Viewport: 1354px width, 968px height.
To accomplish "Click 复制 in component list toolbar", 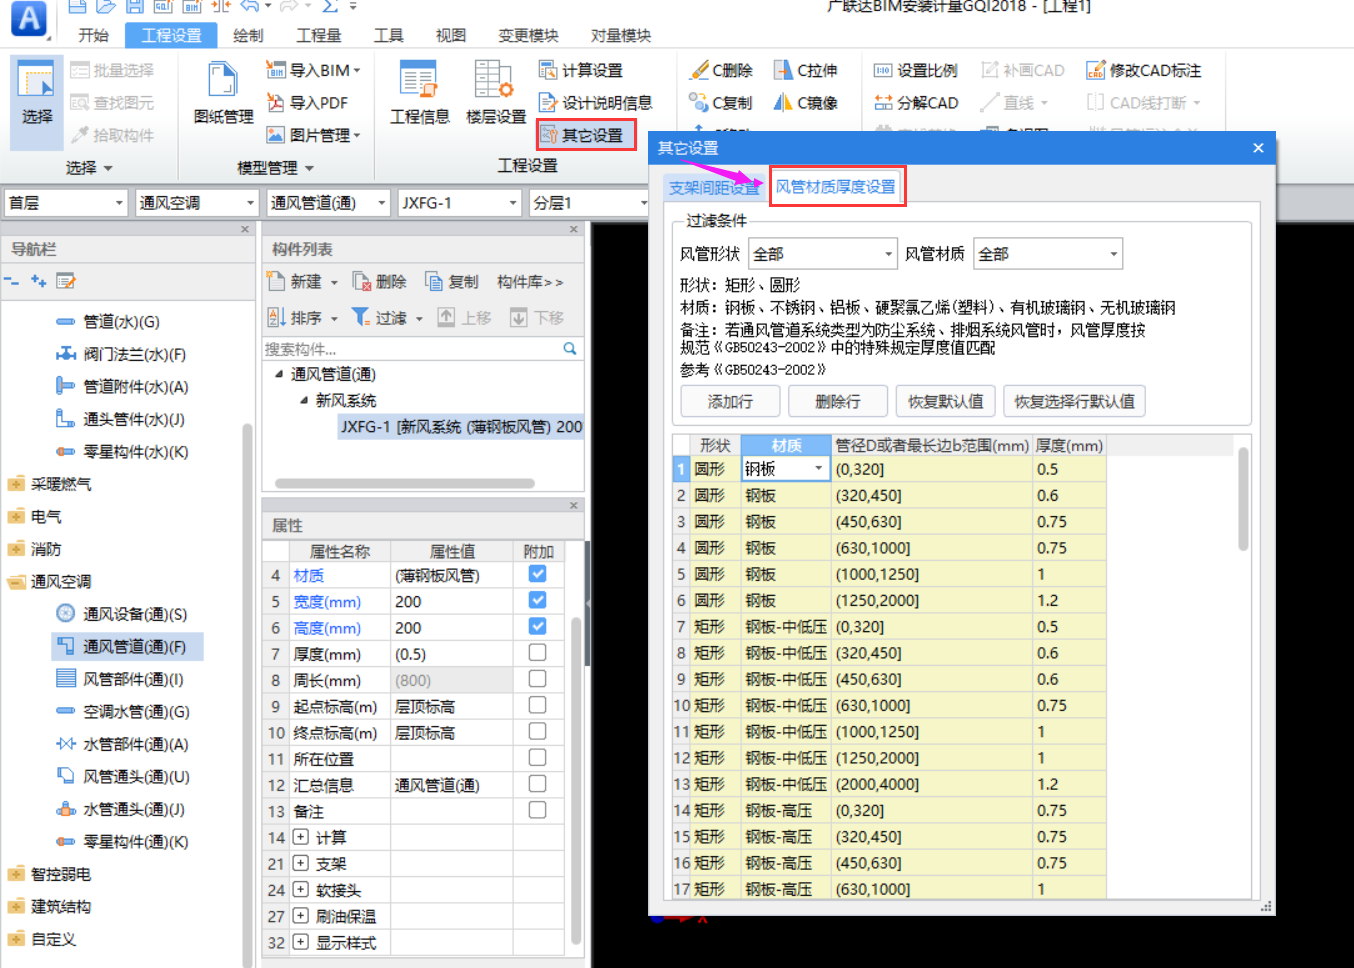I will pyautogui.click(x=451, y=282).
